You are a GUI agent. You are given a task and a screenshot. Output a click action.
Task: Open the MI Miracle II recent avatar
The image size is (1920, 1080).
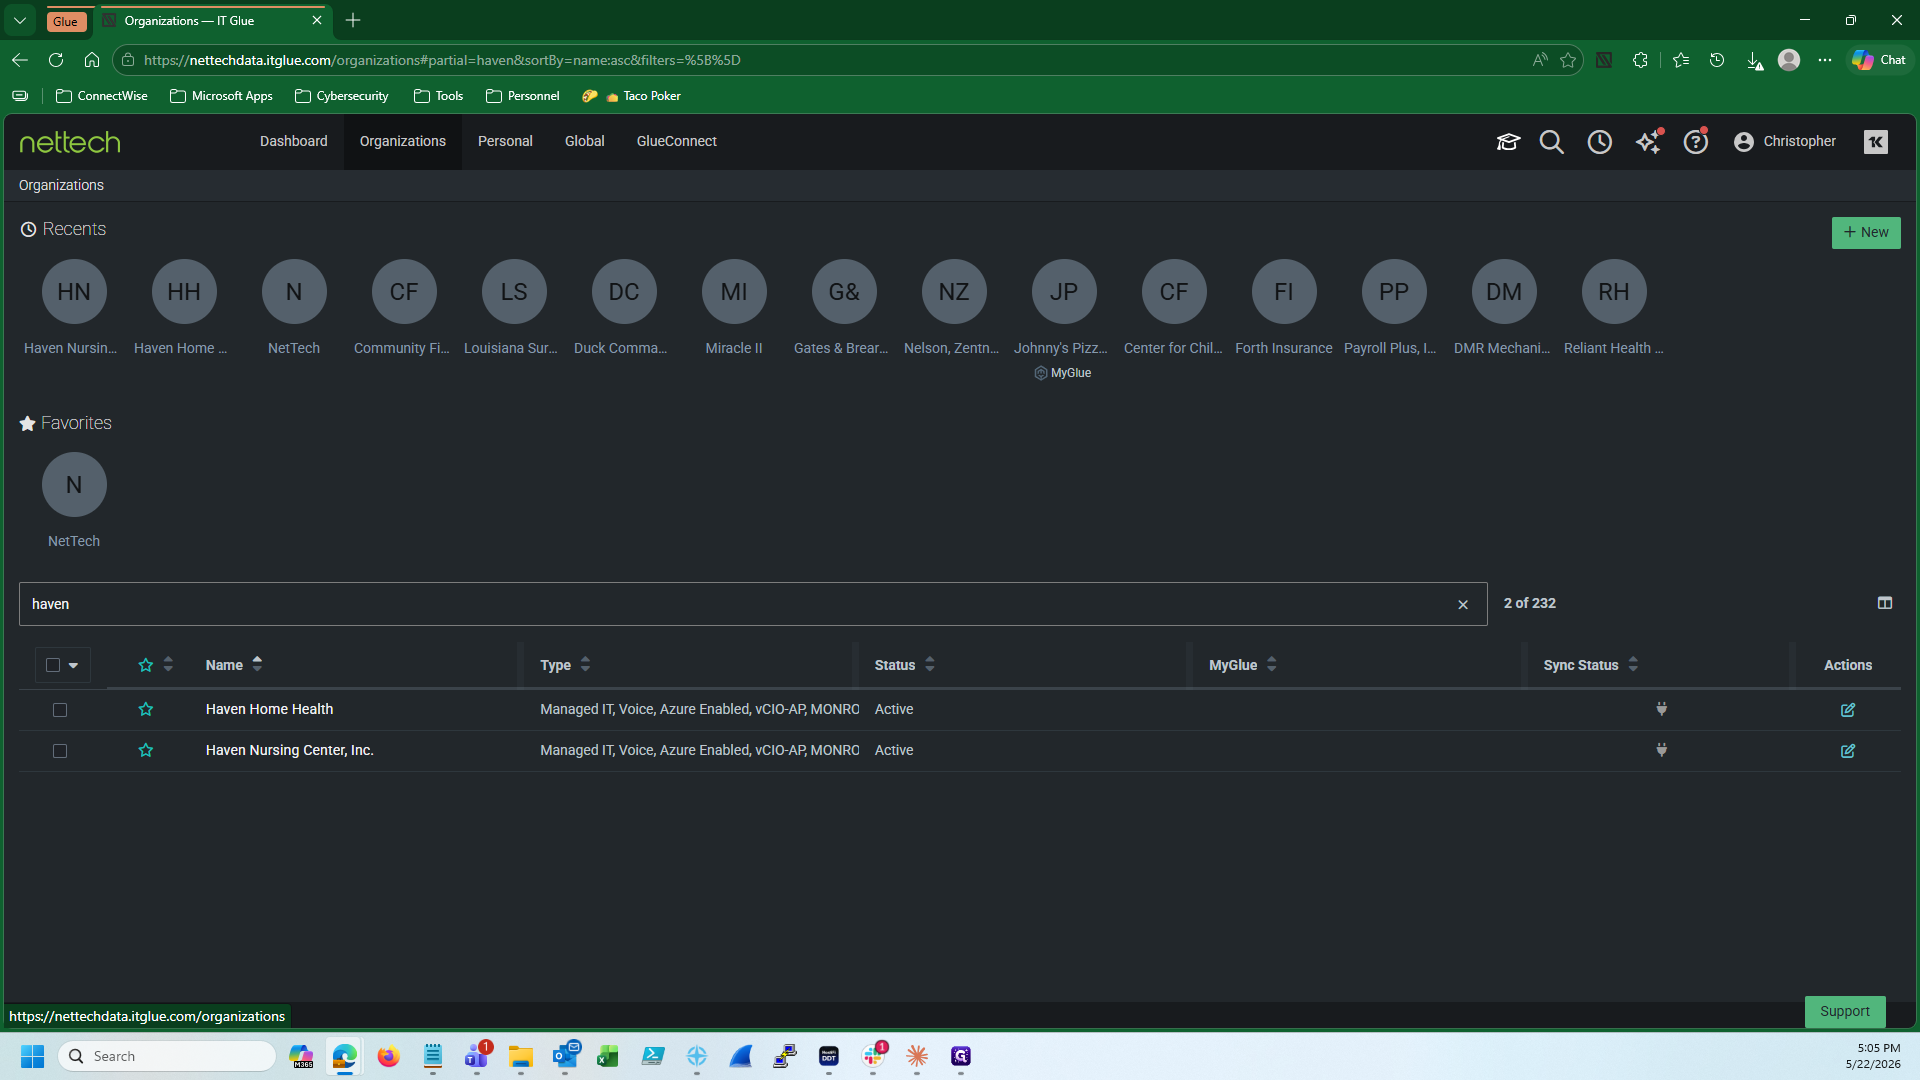[x=734, y=292]
